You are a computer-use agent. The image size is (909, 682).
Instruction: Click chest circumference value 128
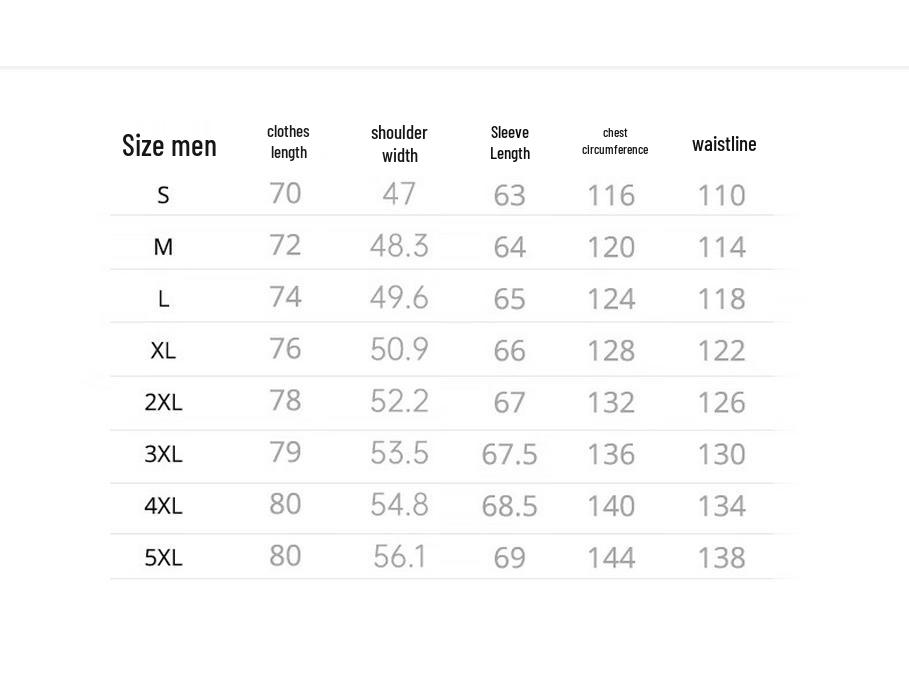[x=611, y=351]
